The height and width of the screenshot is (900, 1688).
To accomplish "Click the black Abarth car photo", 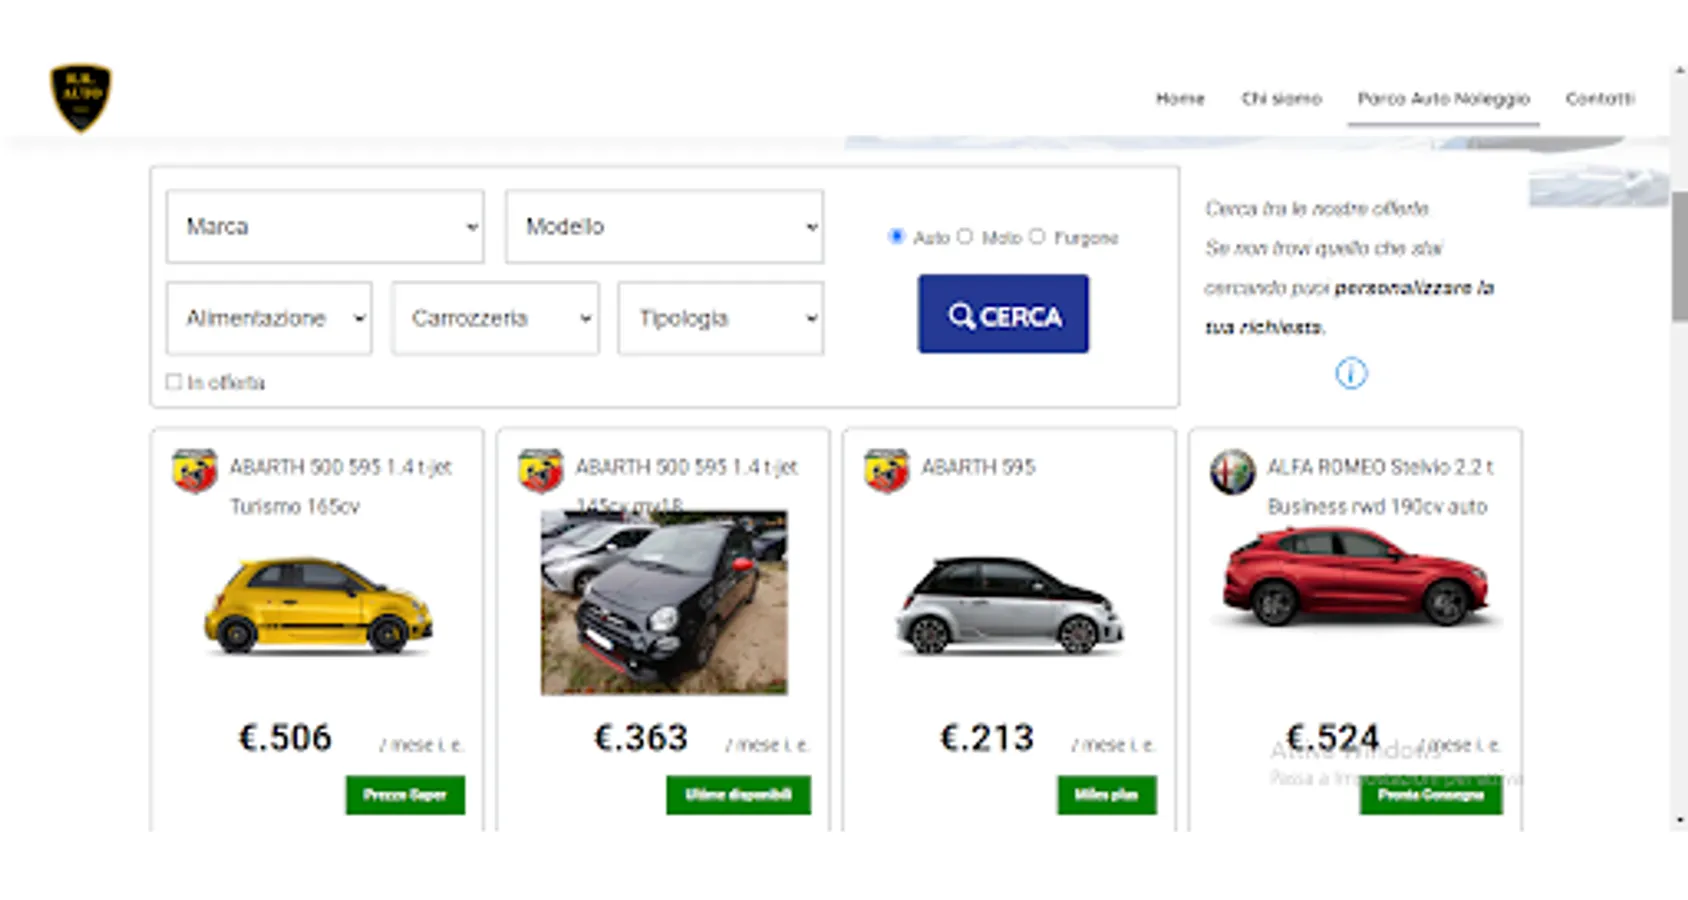I will 664,602.
